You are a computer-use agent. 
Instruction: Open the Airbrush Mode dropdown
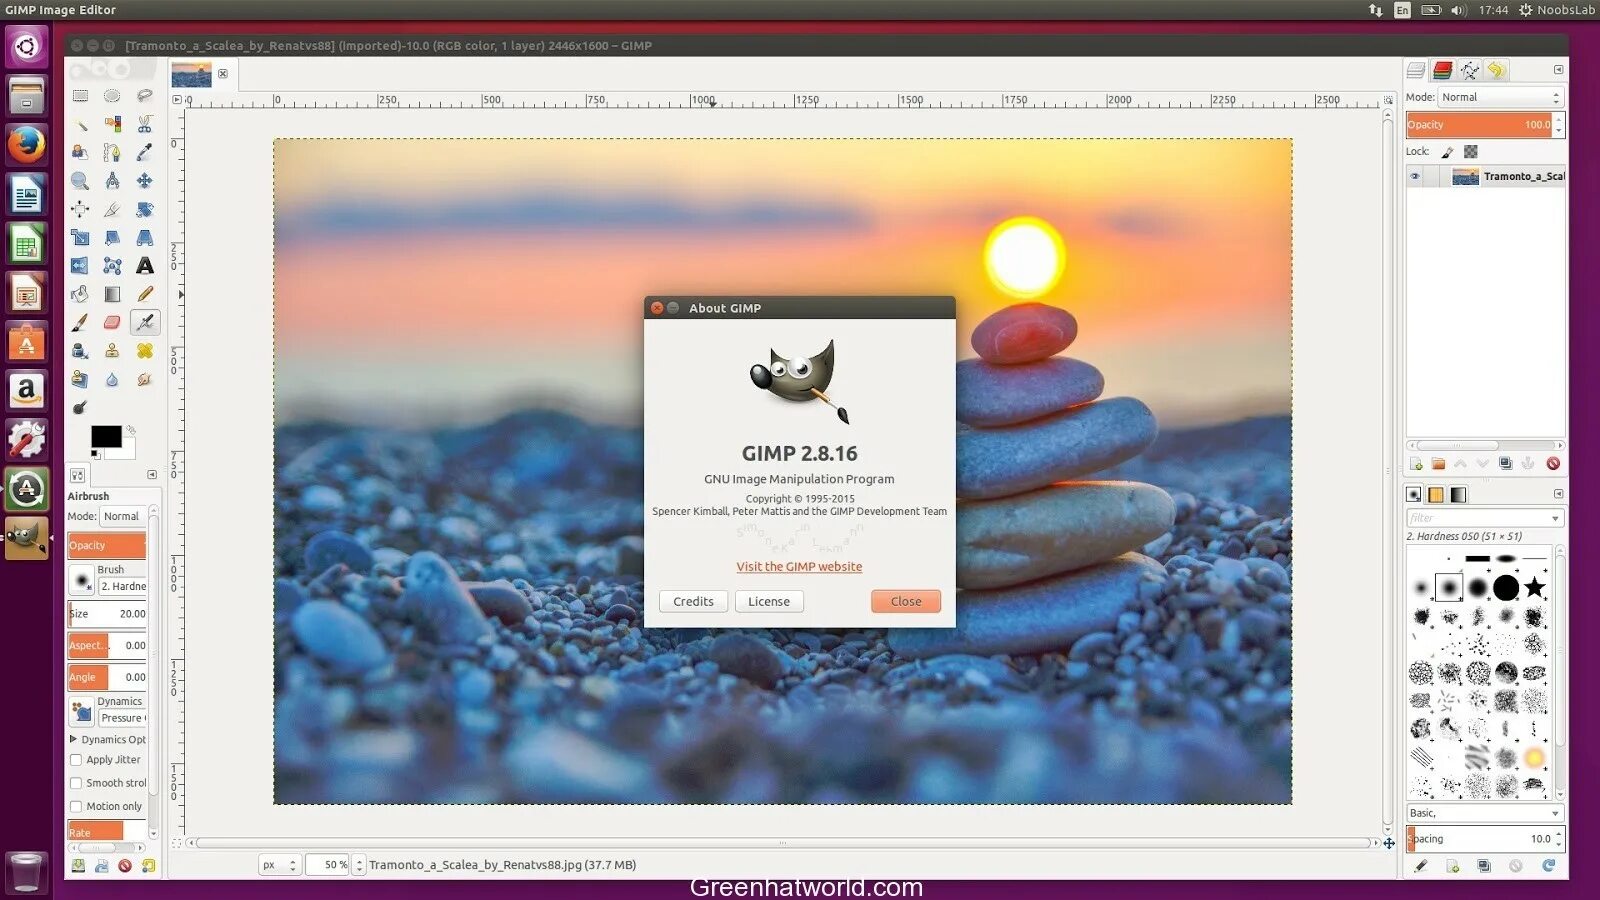tap(123, 517)
